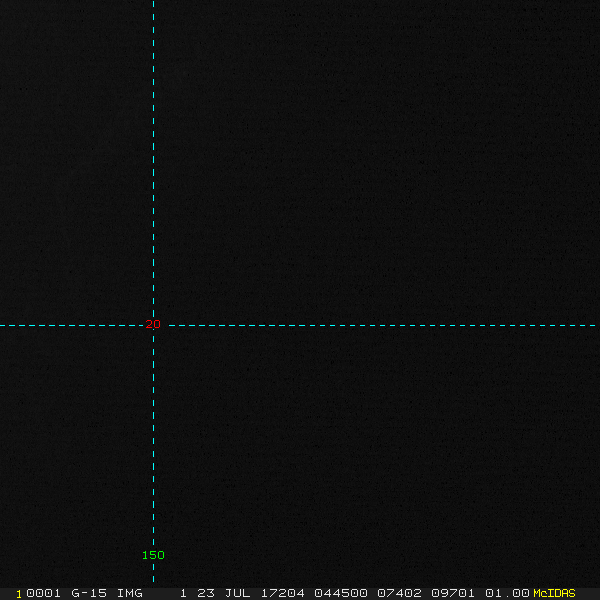Click the day number 23 in status bar
The height and width of the screenshot is (600, 600).
[206, 593]
